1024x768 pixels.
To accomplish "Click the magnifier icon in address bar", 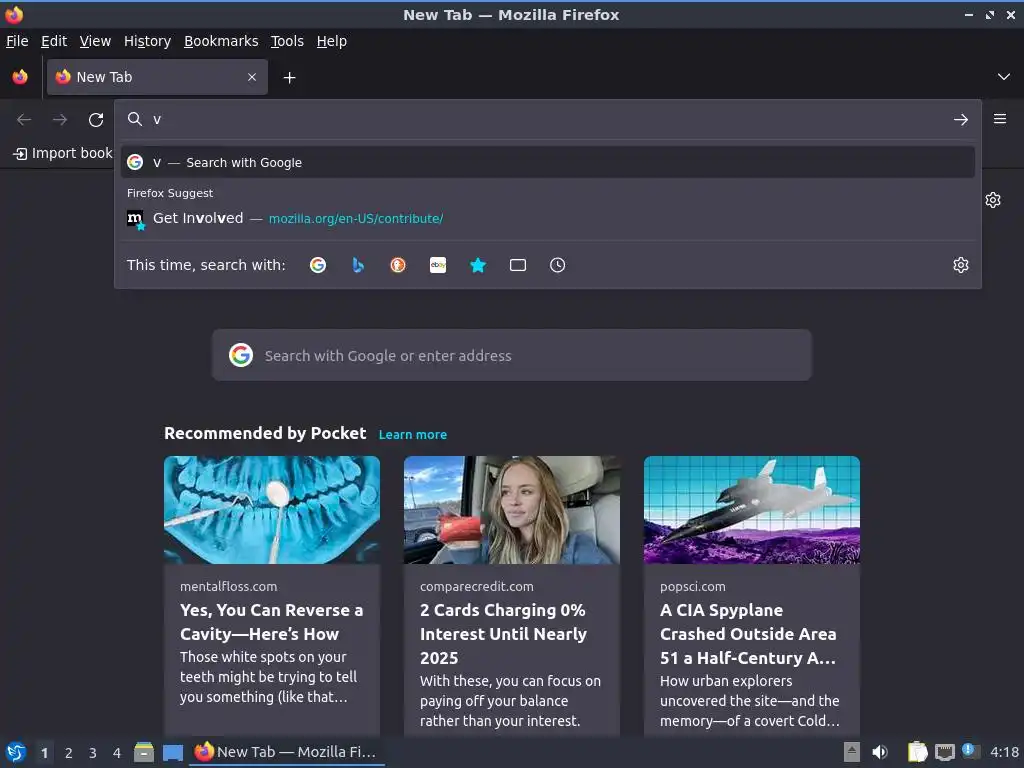I will click(135, 119).
